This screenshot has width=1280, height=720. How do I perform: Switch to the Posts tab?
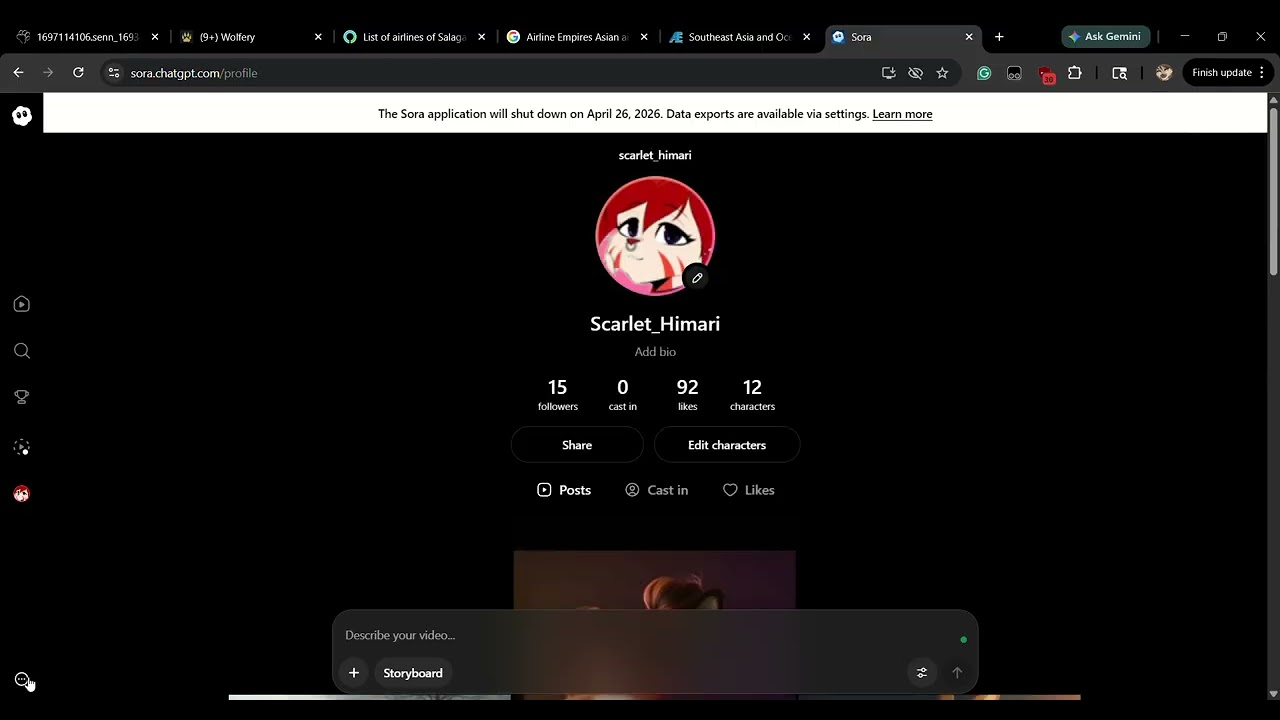[564, 490]
